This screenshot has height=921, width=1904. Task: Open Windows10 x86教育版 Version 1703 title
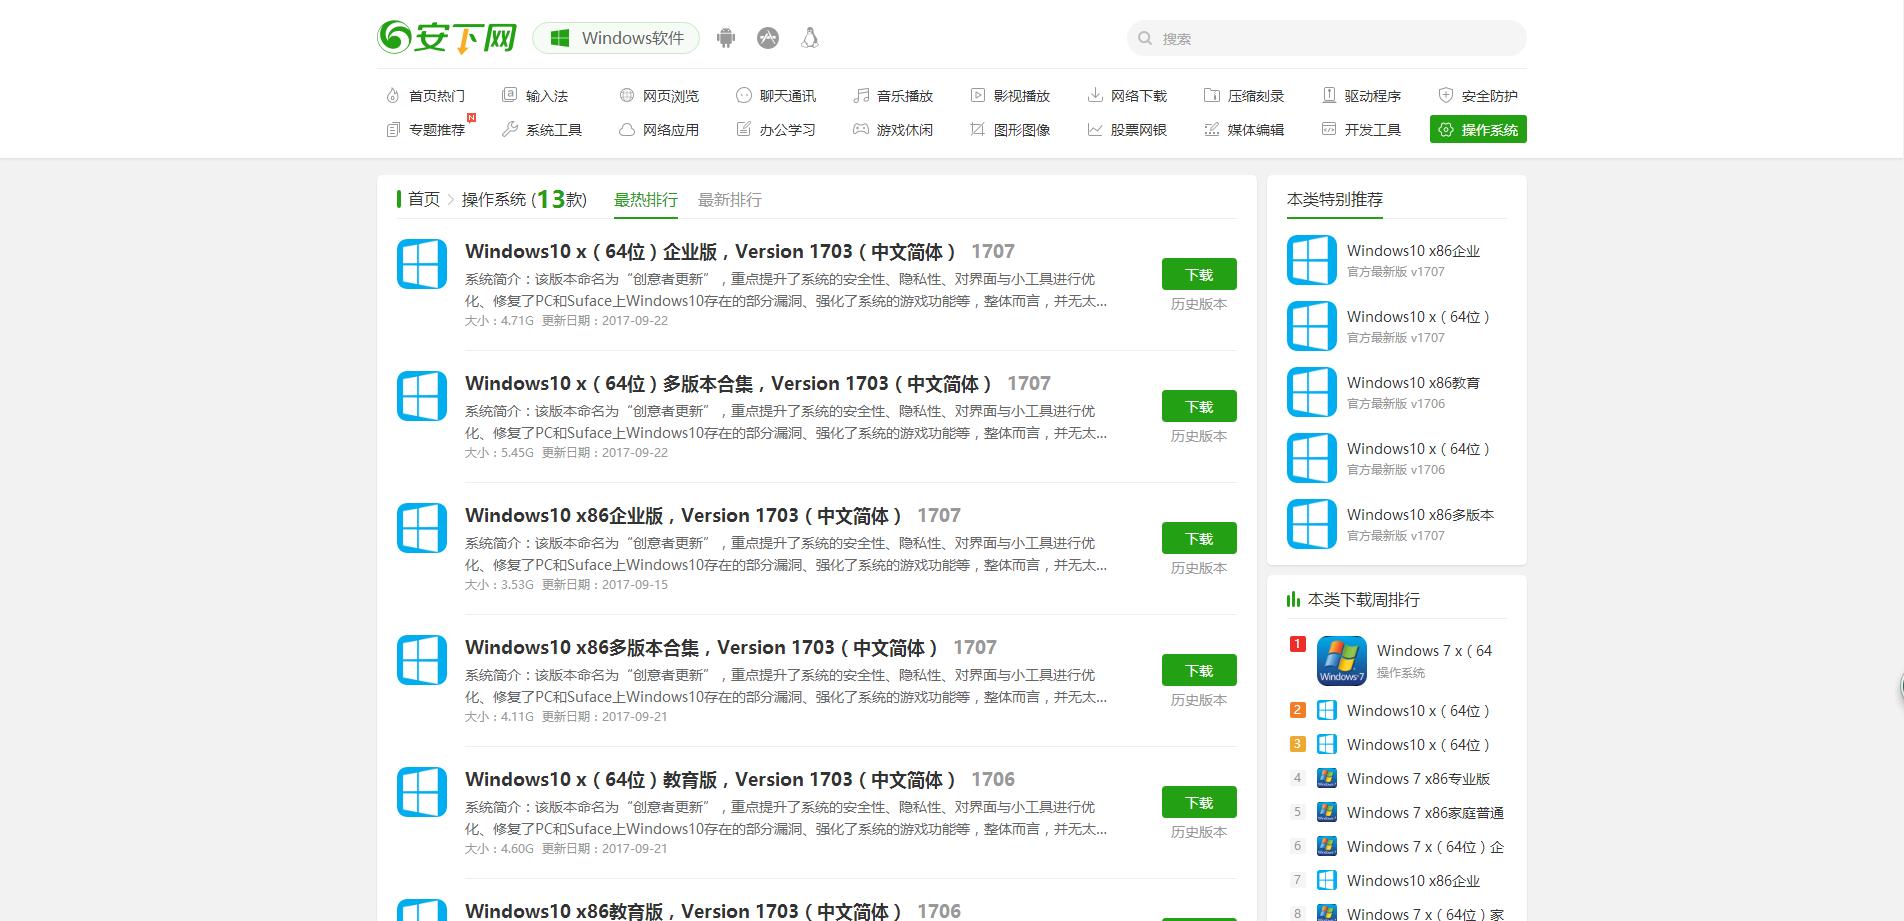(683, 911)
